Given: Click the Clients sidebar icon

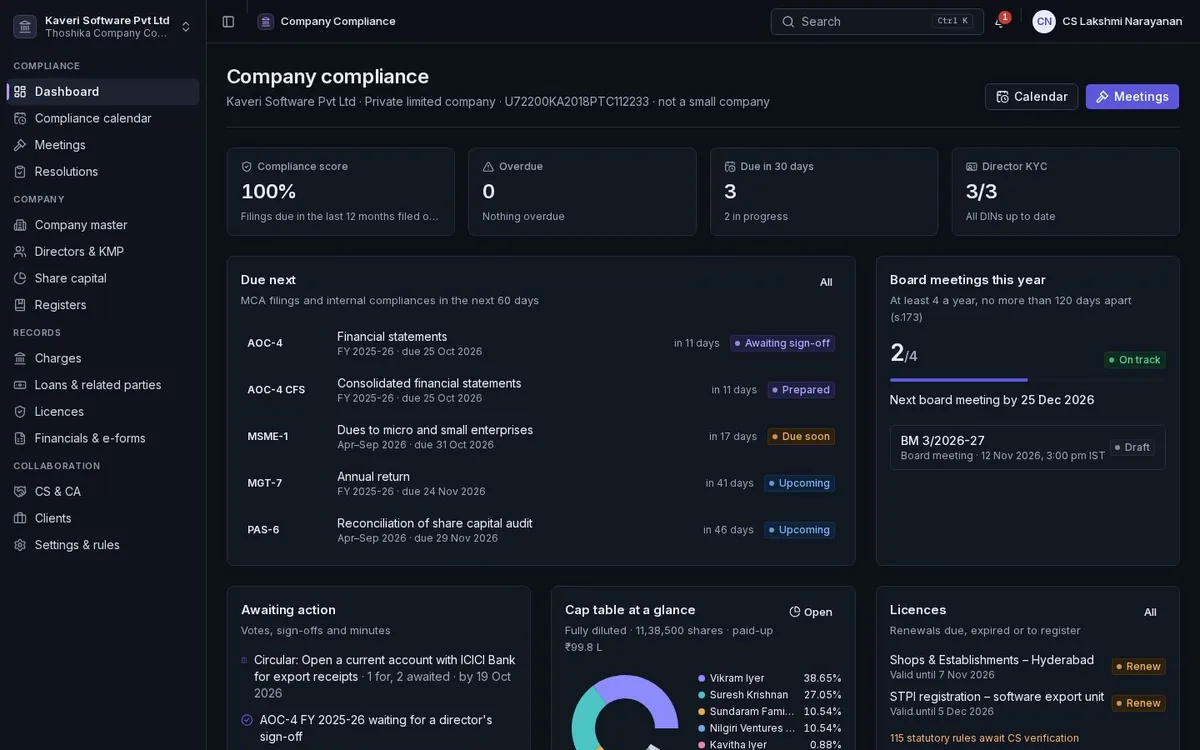Looking at the screenshot, I should pos(20,518).
